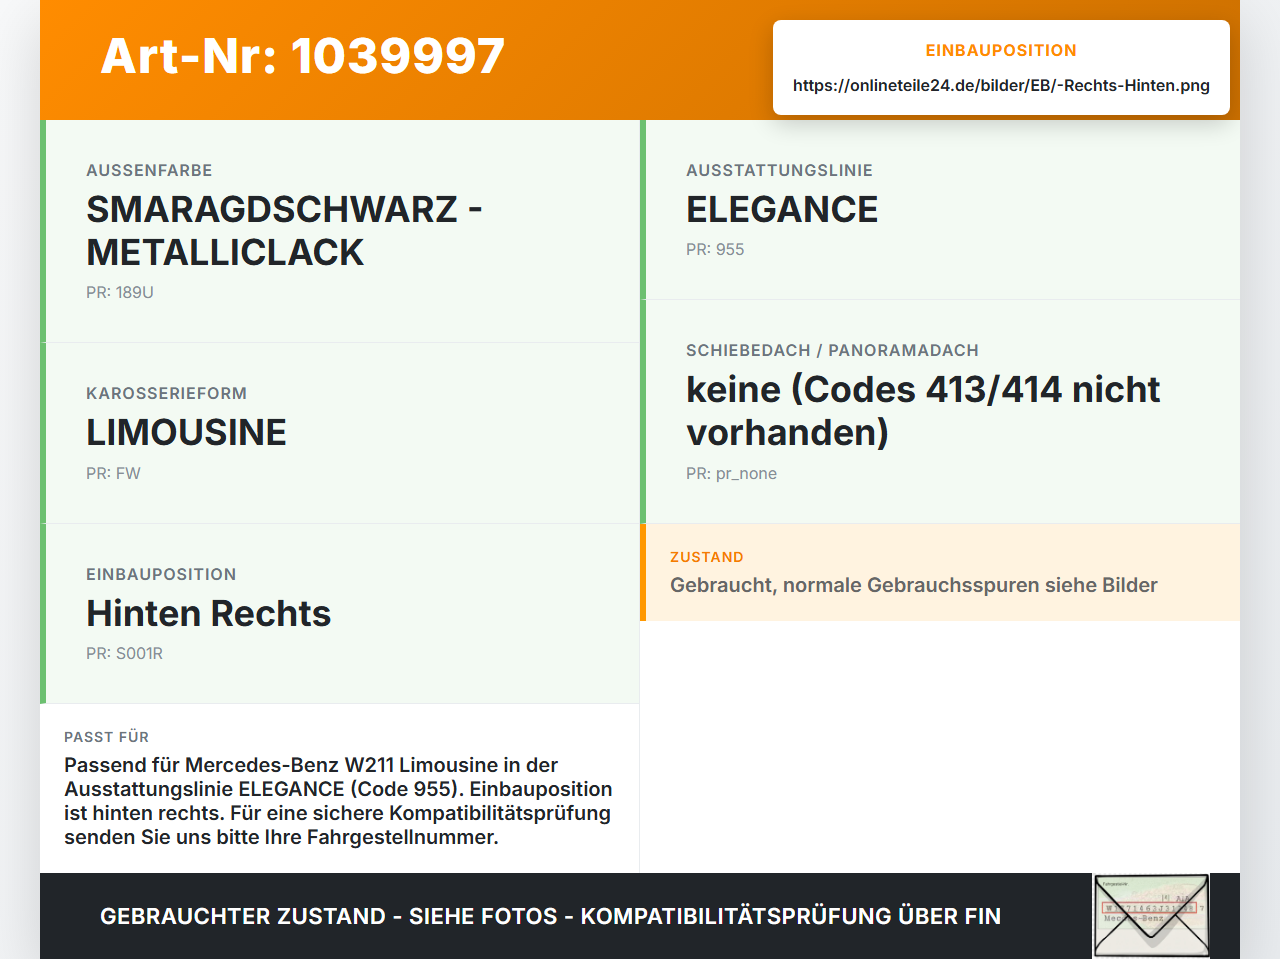Click the AUSSENFARBE label

click(149, 170)
